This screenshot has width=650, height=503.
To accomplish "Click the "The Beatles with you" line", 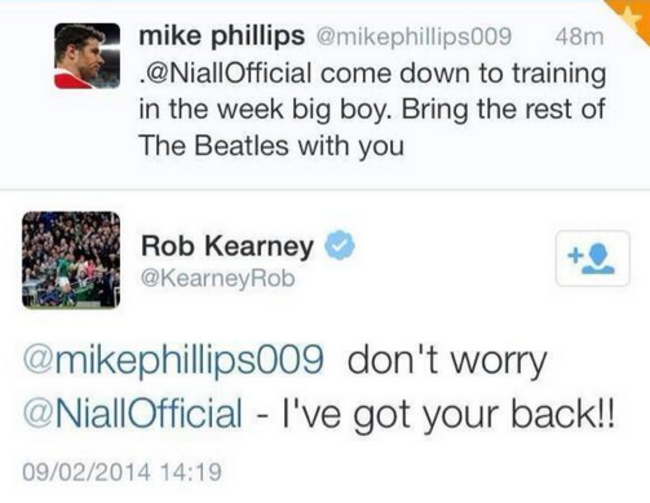I will (x=272, y=146).
